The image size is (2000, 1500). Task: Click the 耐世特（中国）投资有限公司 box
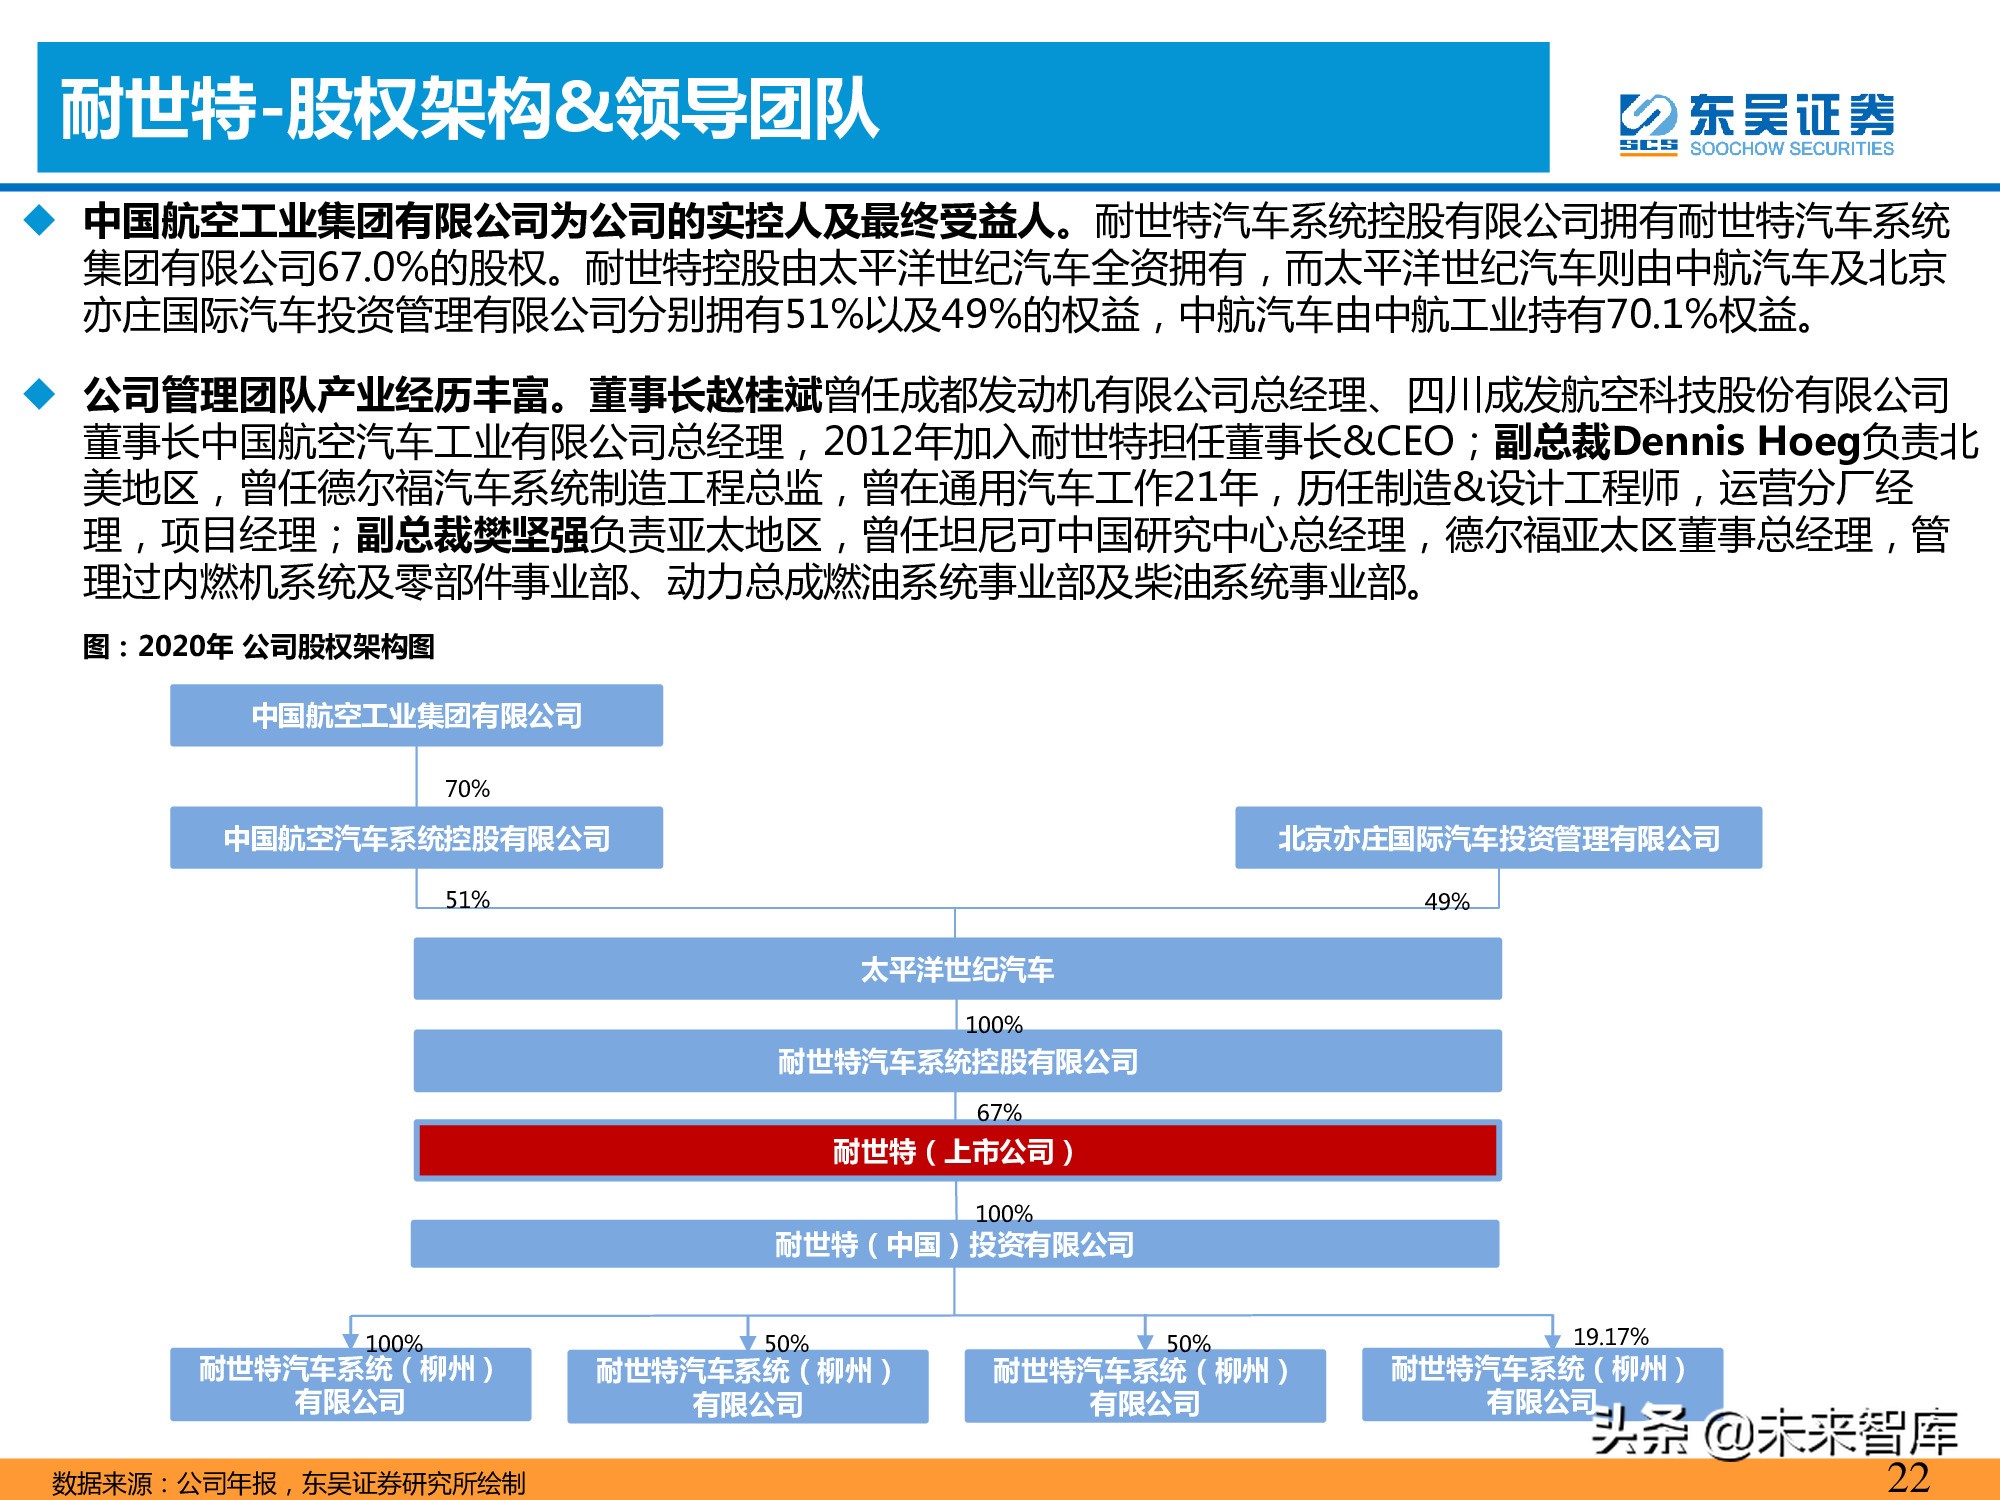click(x=955, y=1244)
